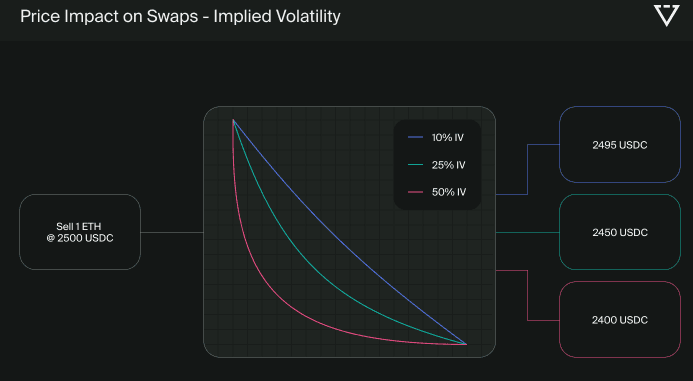Select the 50% IV legend label
The height and width of the screenshot is (381, 693).
449,192
